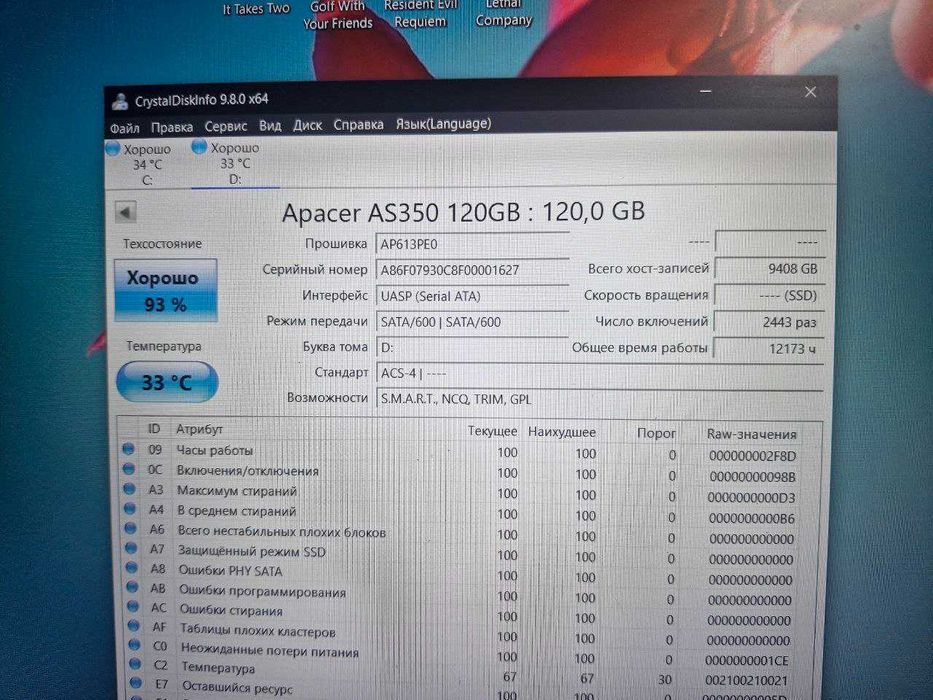The image size is (933, 700).
Task: Close the CrystalDiskInfo window
Action: tap(810, 92)
